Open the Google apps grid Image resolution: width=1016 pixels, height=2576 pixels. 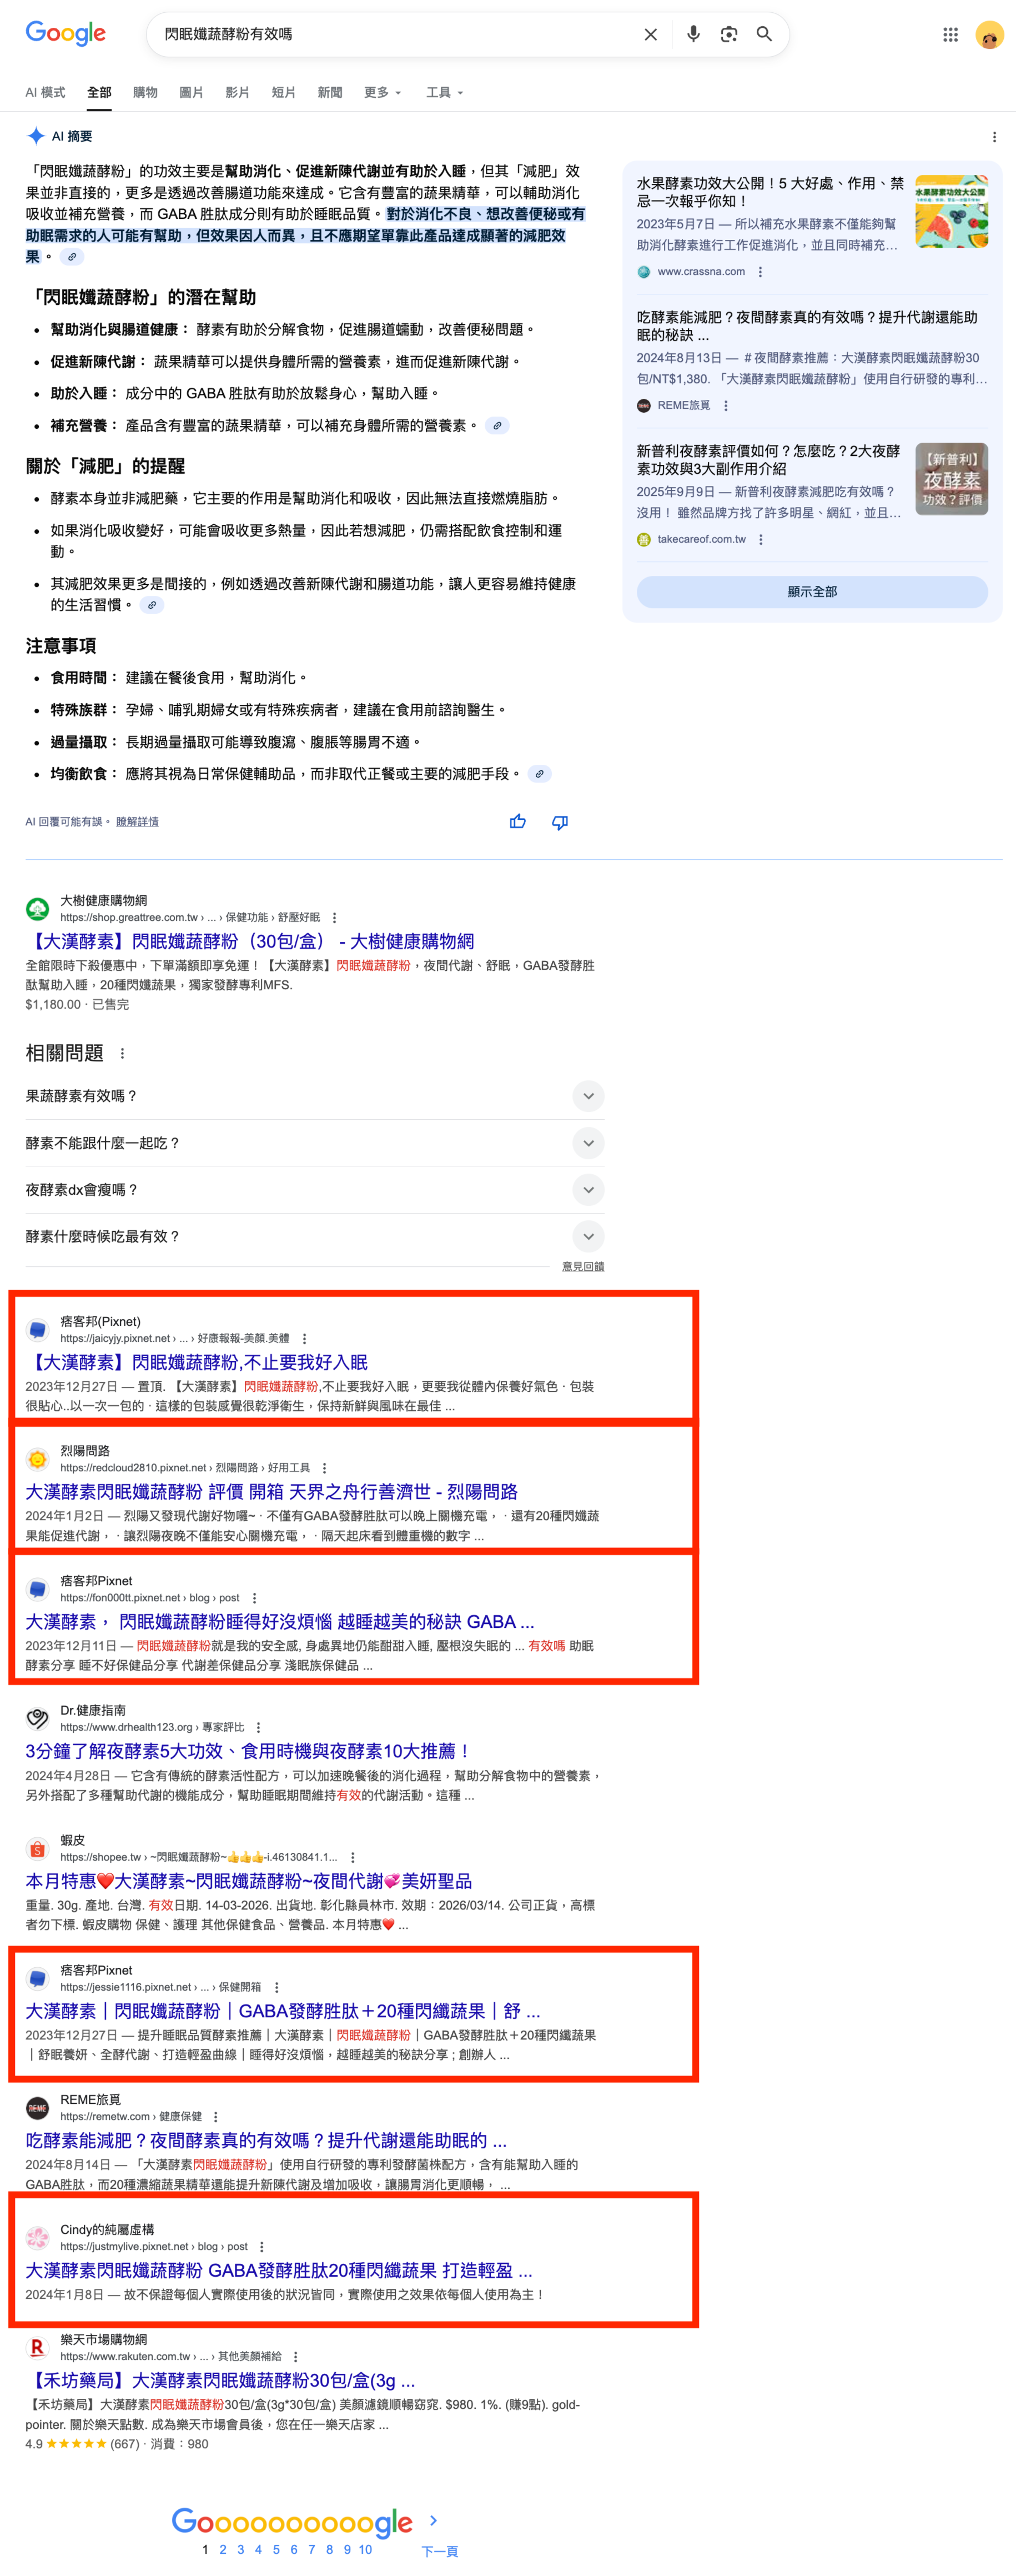[x=950, y=35]
